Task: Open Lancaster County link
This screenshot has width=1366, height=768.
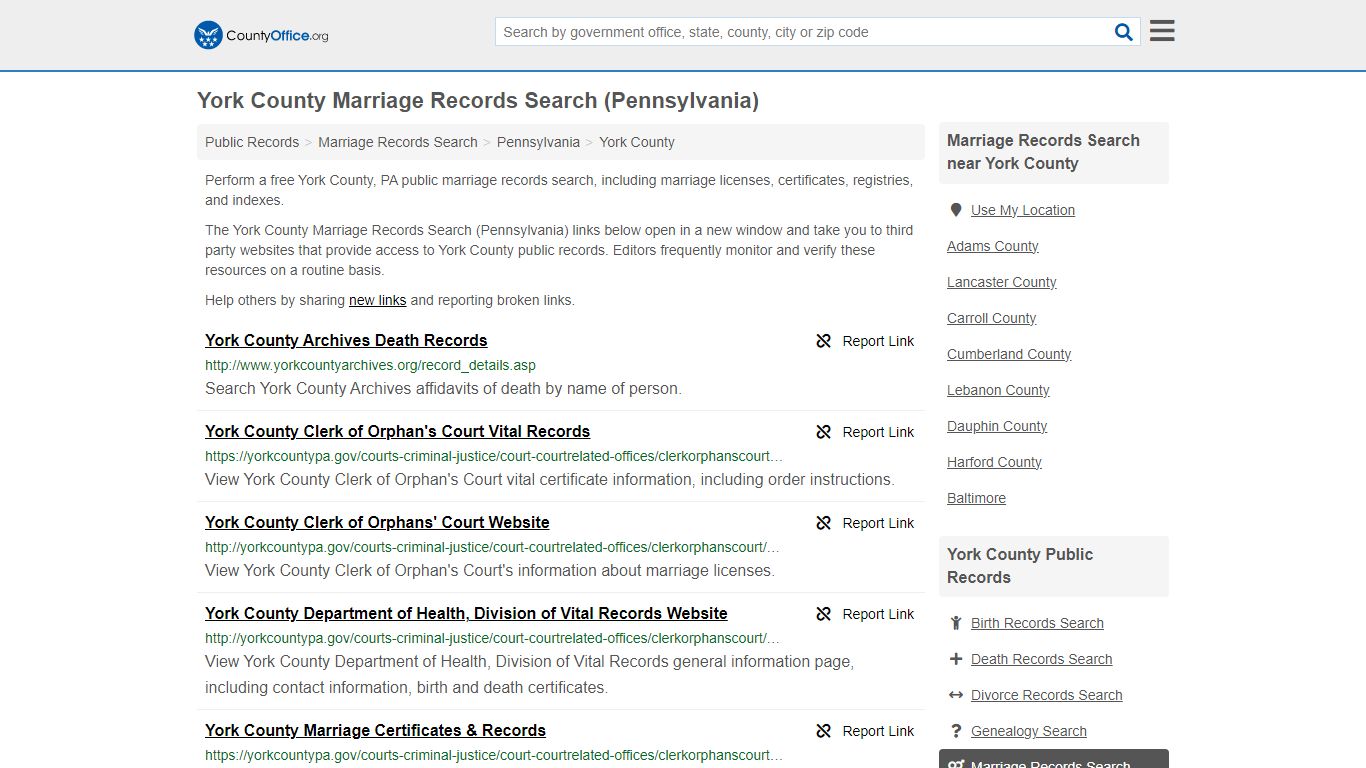Action: coord(1001,282)
